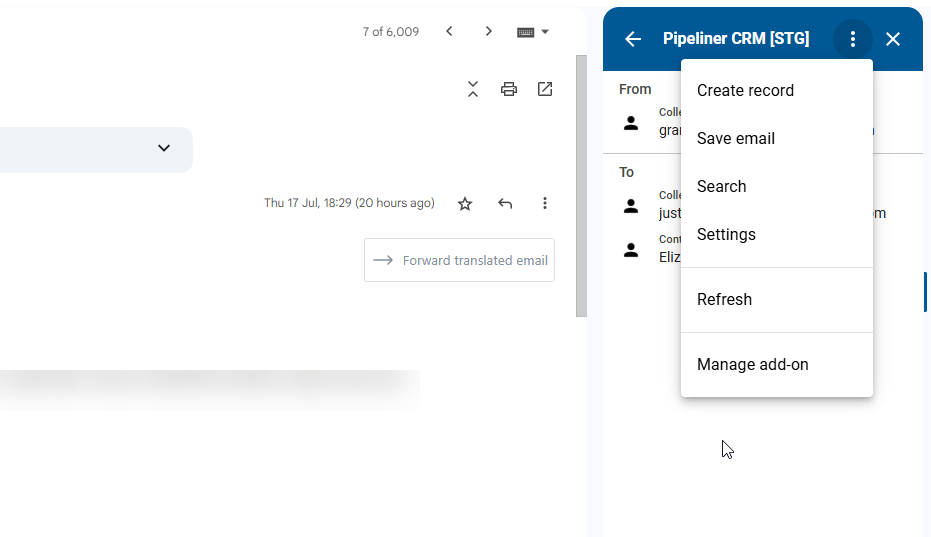Go back in Pipeliner CRM panel

(x=633, y=39)
